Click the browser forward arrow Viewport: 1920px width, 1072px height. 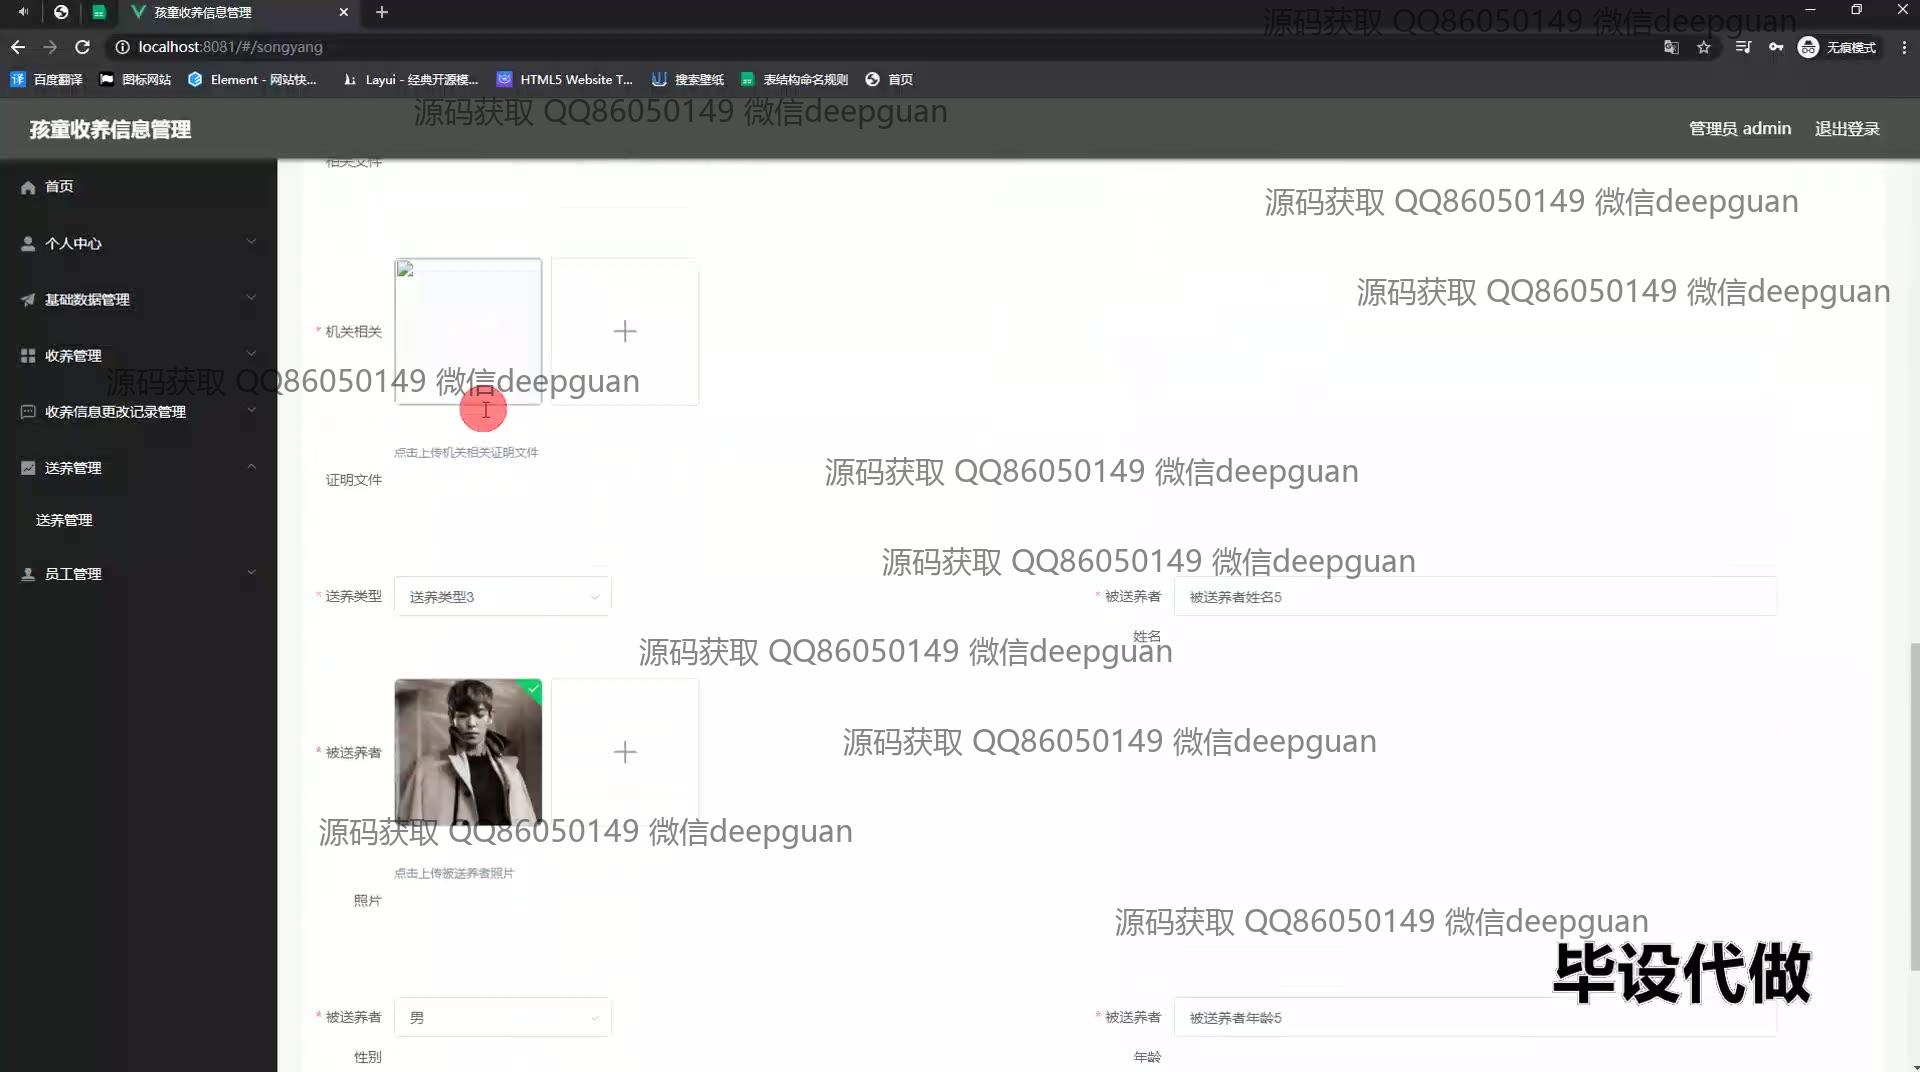tap(50, 47)
